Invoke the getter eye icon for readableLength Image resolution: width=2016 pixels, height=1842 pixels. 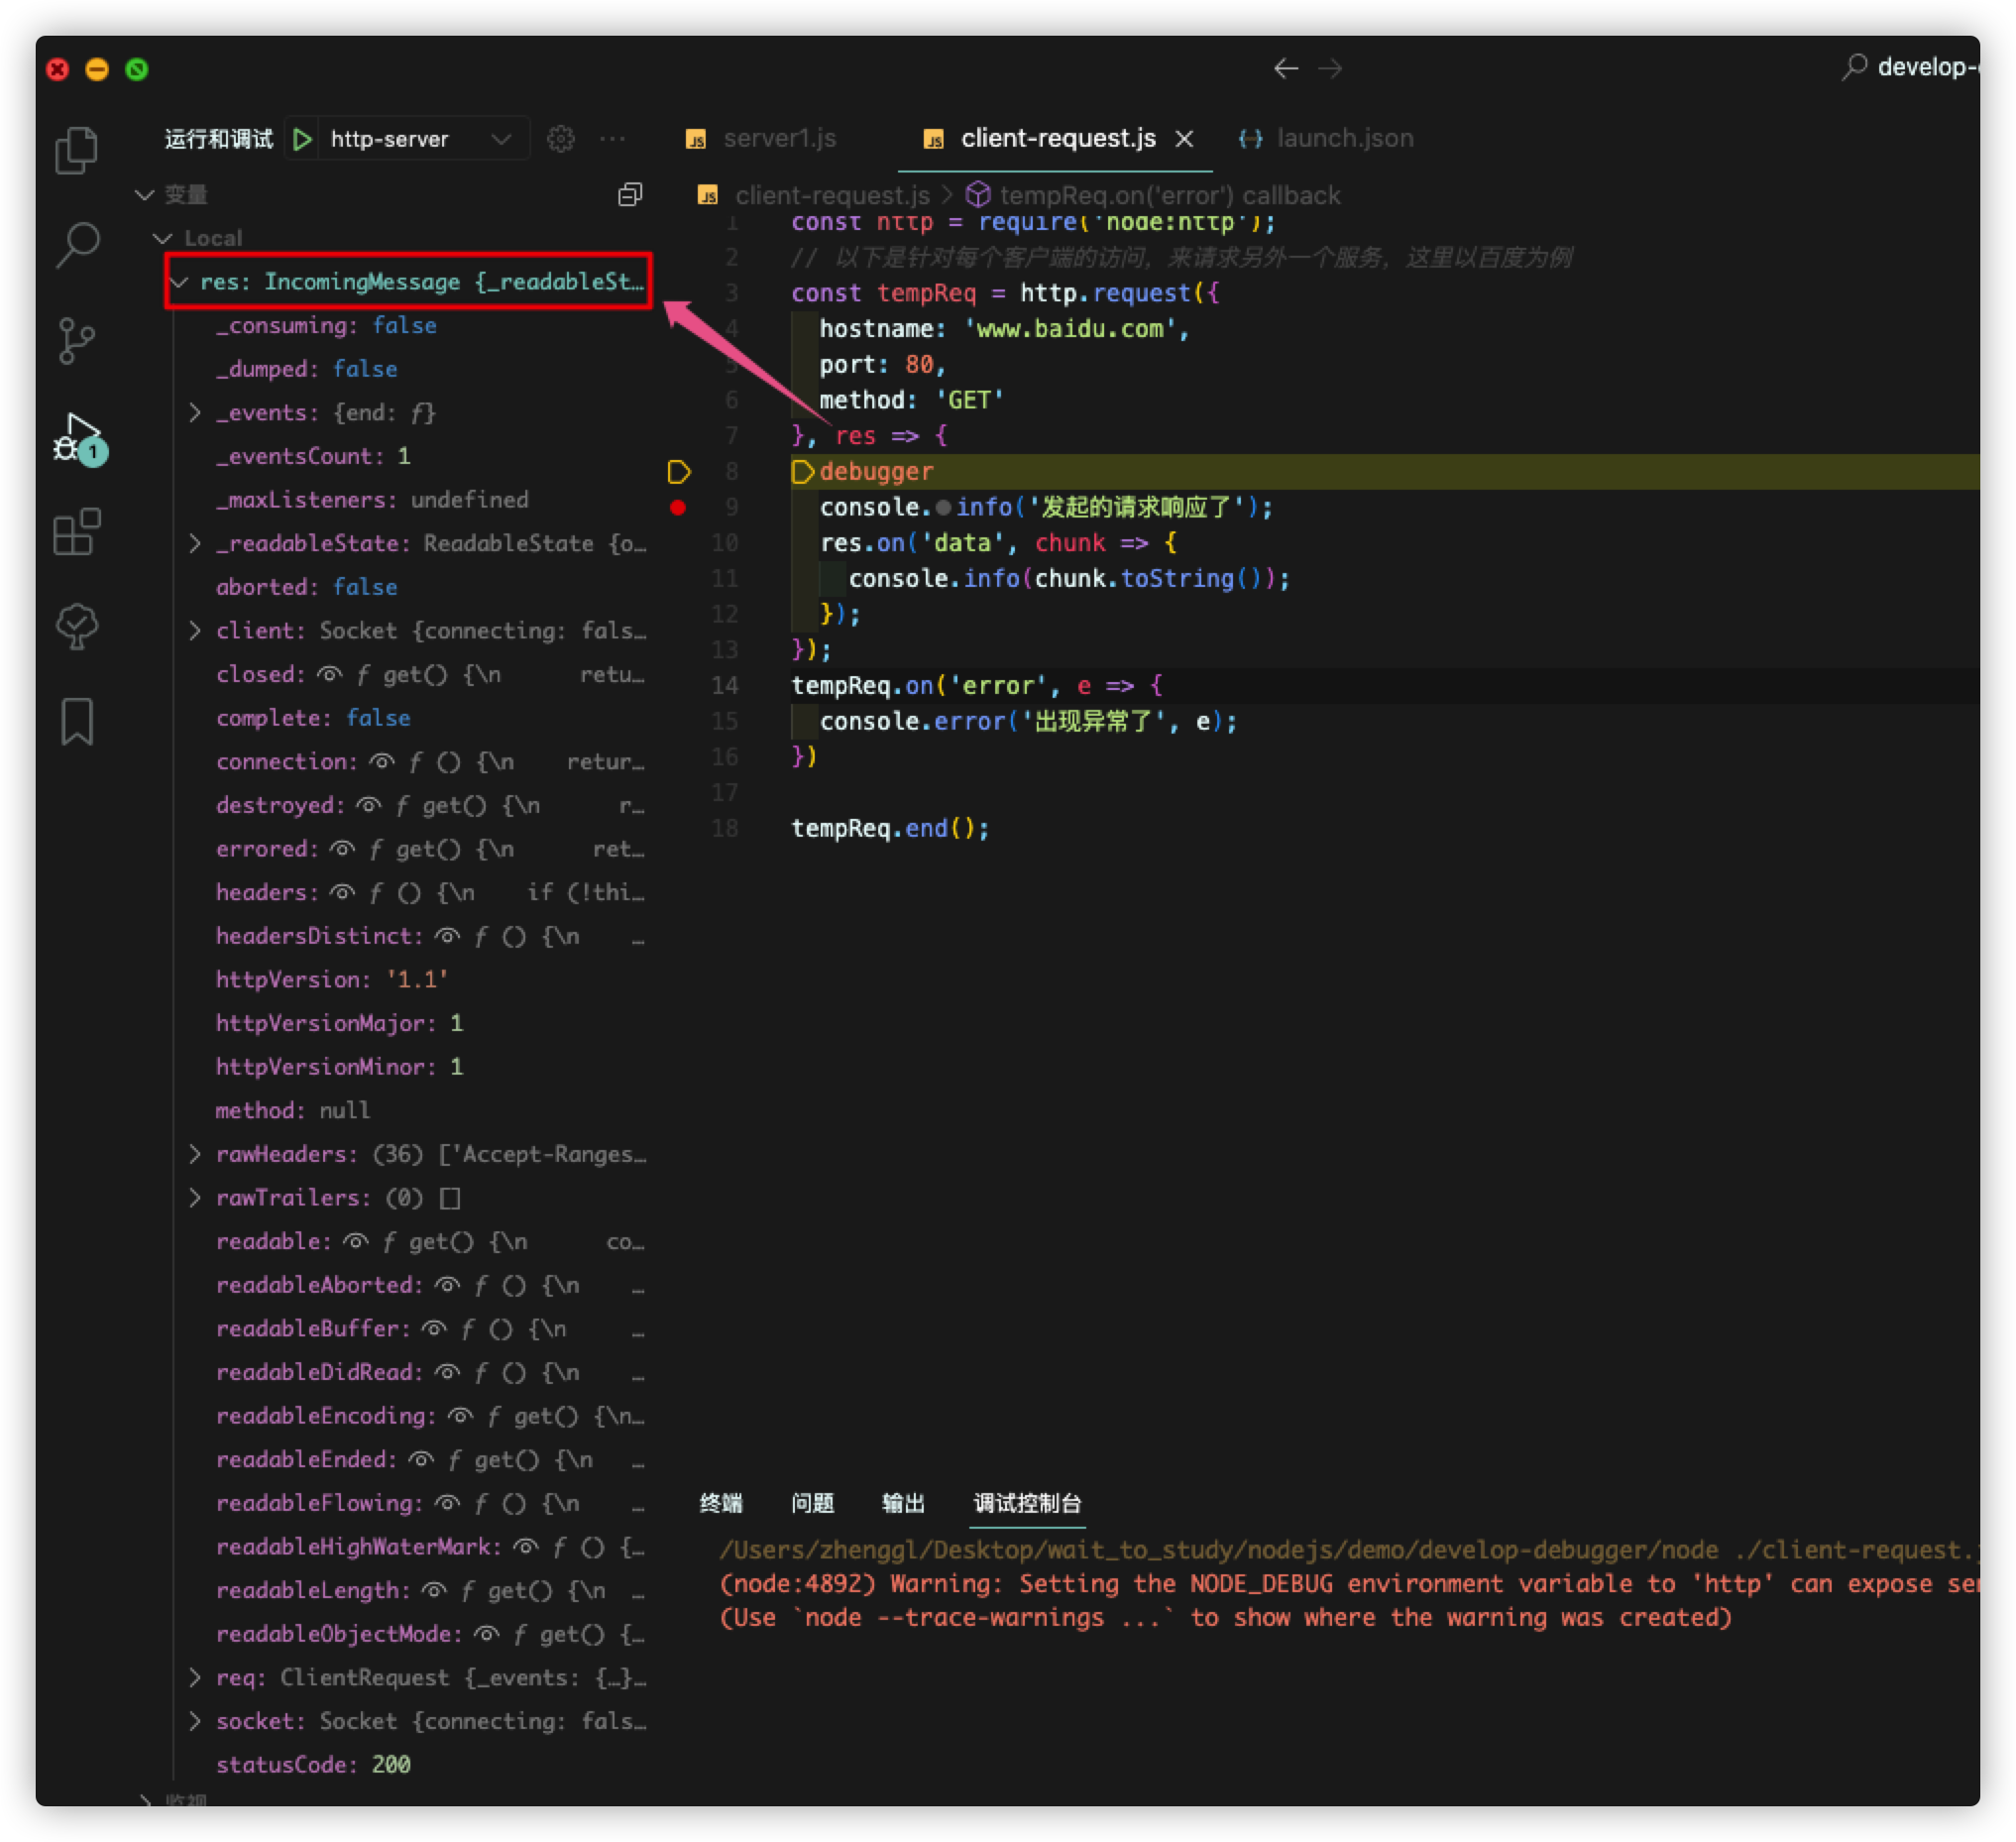point(434,1591)
